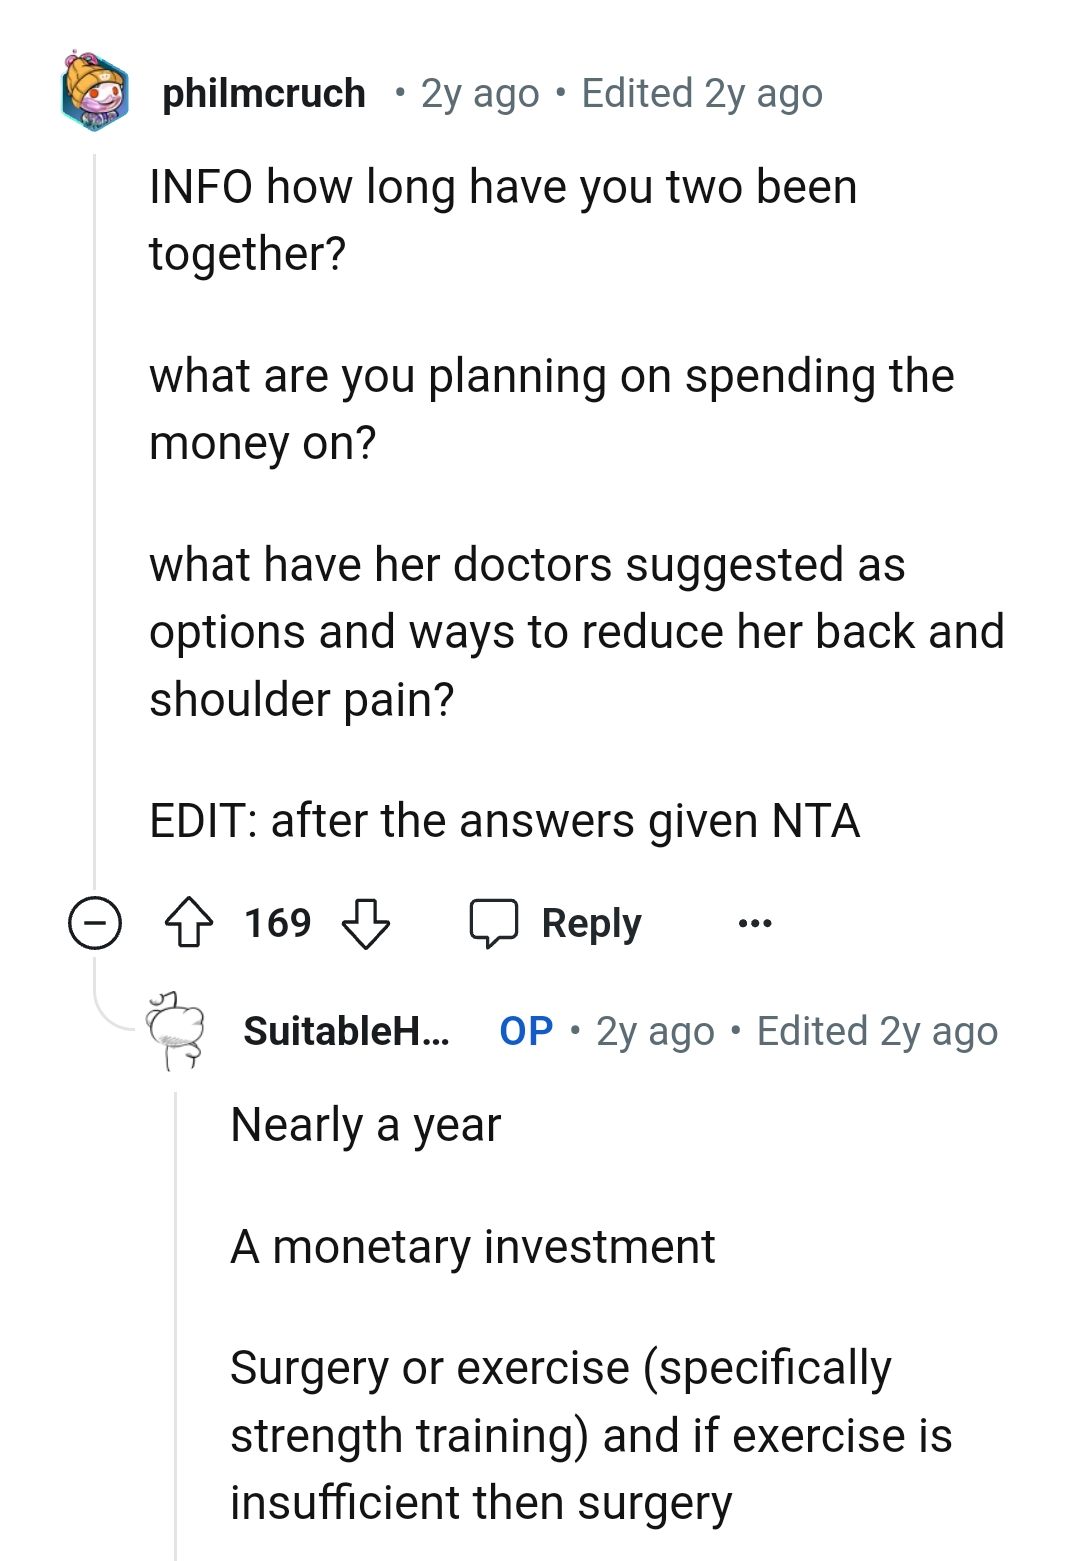1079x1561 pixels.
Task: Click "2y ago" timestamp on philmcruch's comment
Action: 480,93
